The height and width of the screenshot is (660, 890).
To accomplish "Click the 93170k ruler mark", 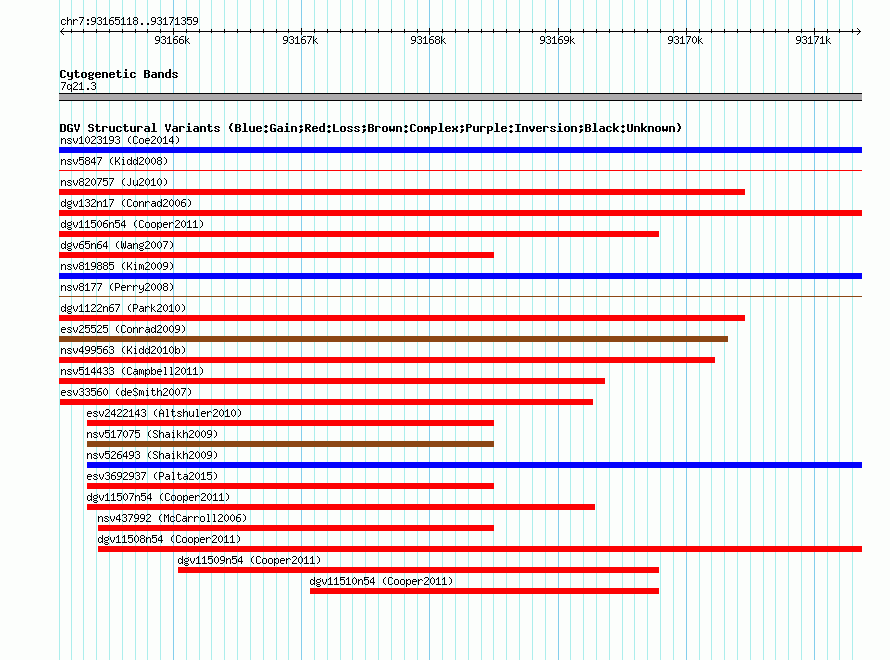I will [x=685, y=40].
